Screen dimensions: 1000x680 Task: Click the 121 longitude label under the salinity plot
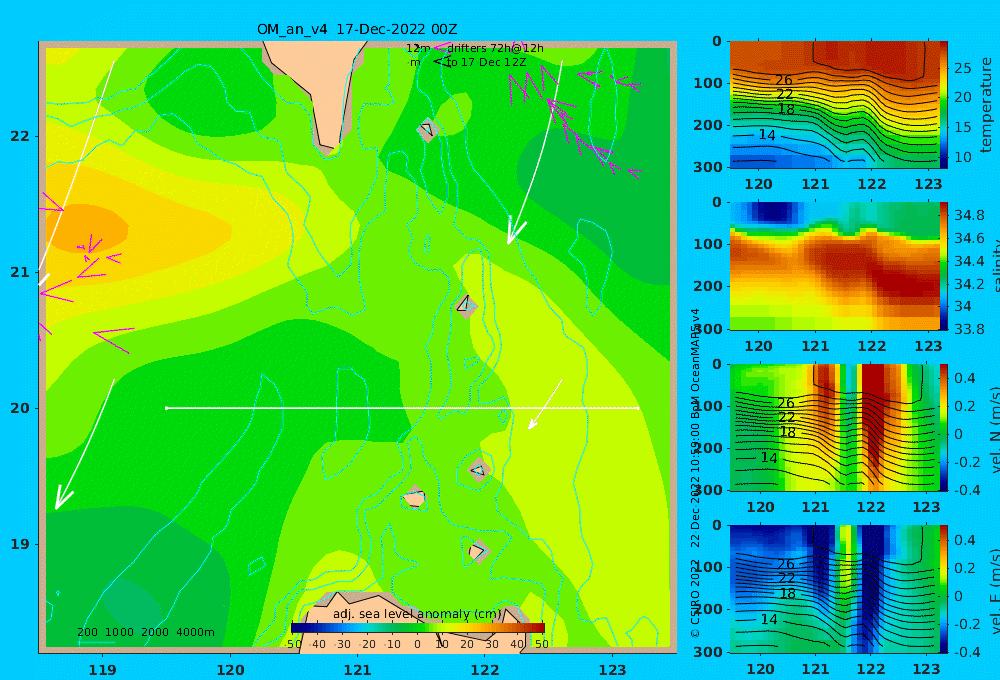pos(815,346)
